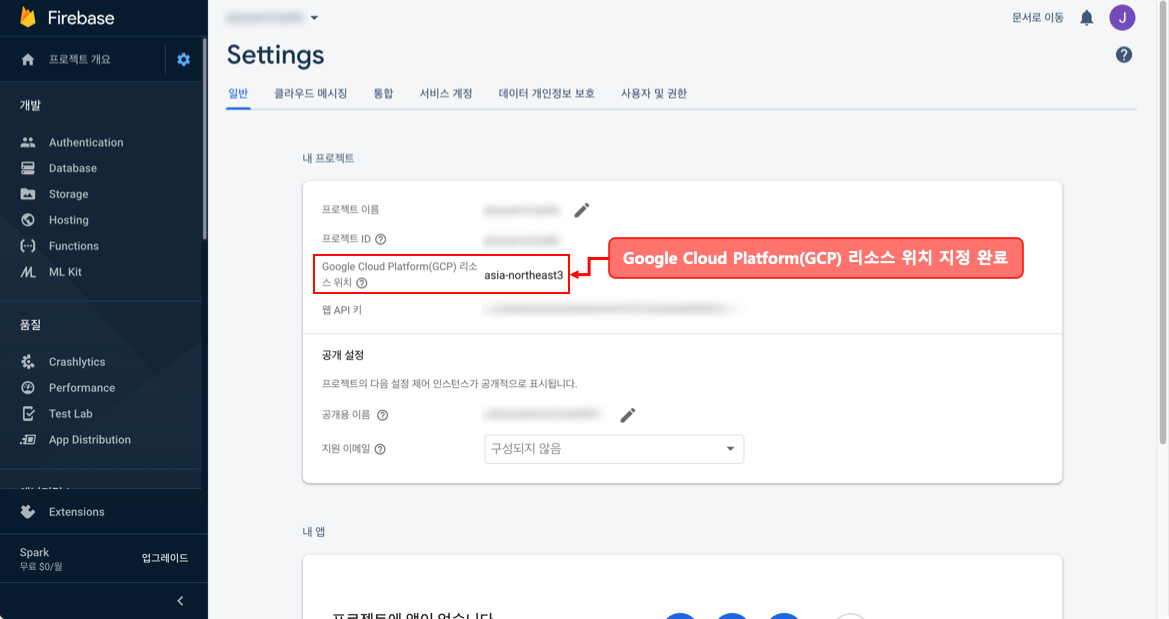Click the Database icon in sidebar
This screenshot has width=1169, height=619.
[28, 168]
